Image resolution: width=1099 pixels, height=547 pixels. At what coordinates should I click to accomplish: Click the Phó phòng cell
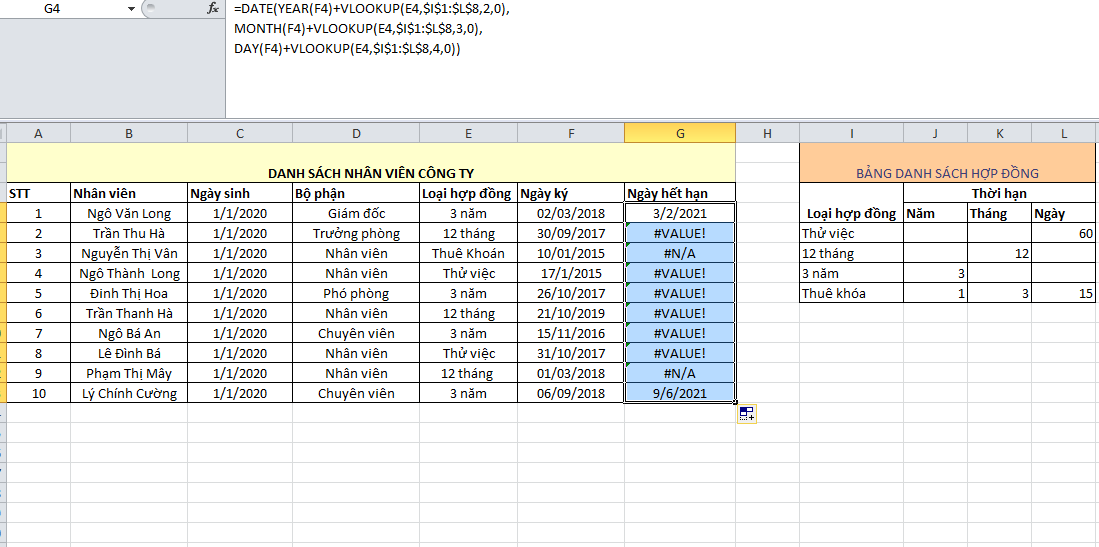(356, 293)
